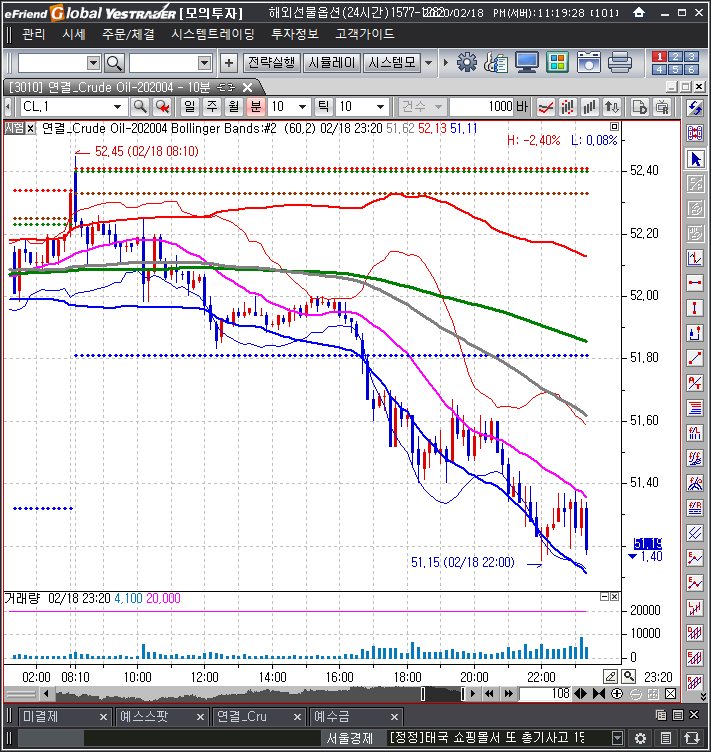Expand the minute interval dropdown showing 10
The image size is (711, 752).
tap(305, 106)
